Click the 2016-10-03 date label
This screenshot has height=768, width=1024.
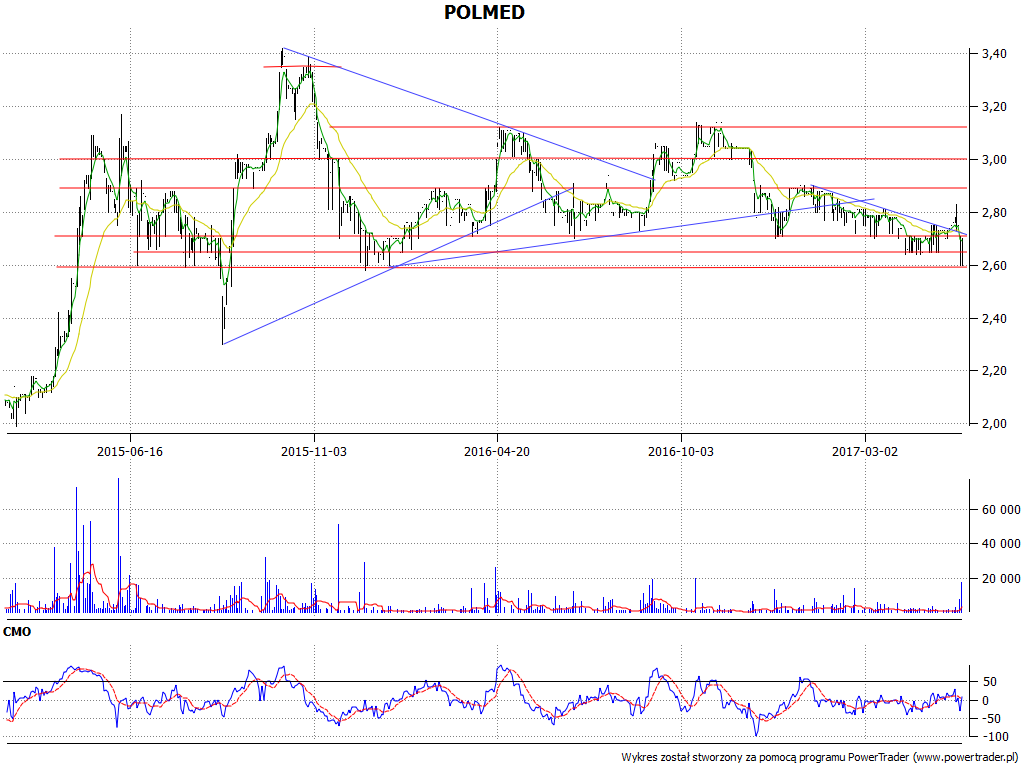681,451
